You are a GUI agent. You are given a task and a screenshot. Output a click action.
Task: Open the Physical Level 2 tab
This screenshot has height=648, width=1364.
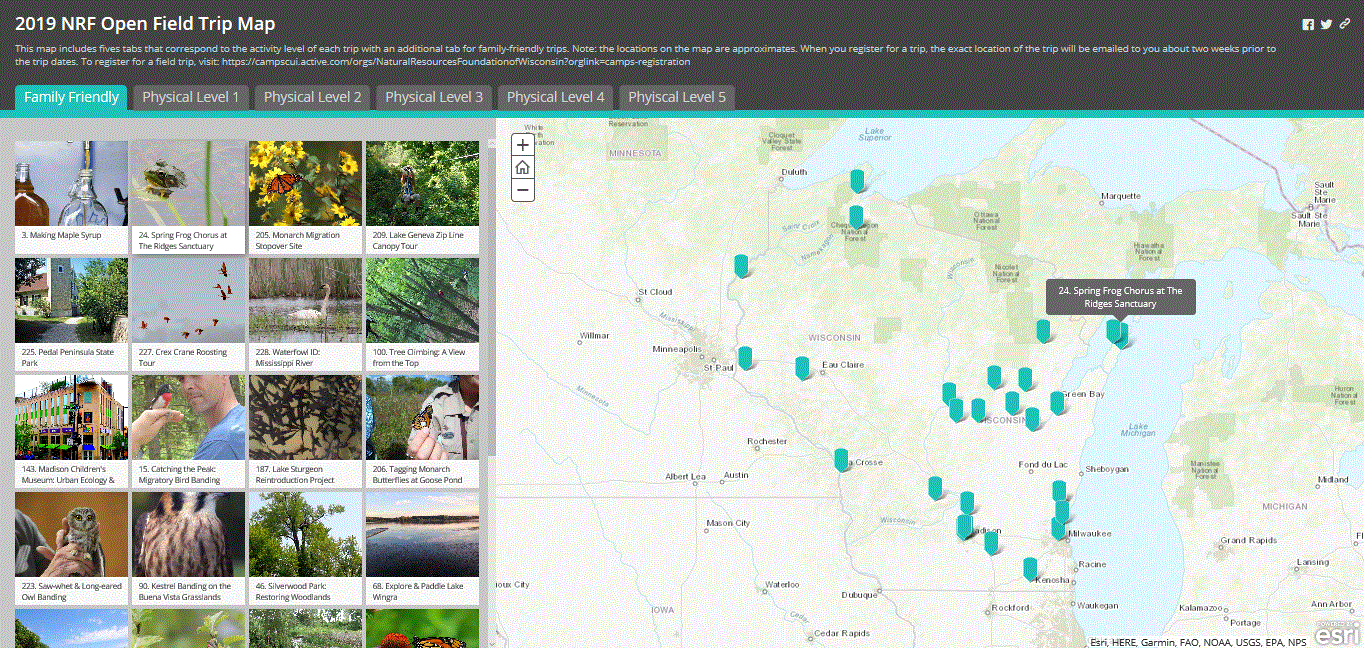click(x=313, y=97)
